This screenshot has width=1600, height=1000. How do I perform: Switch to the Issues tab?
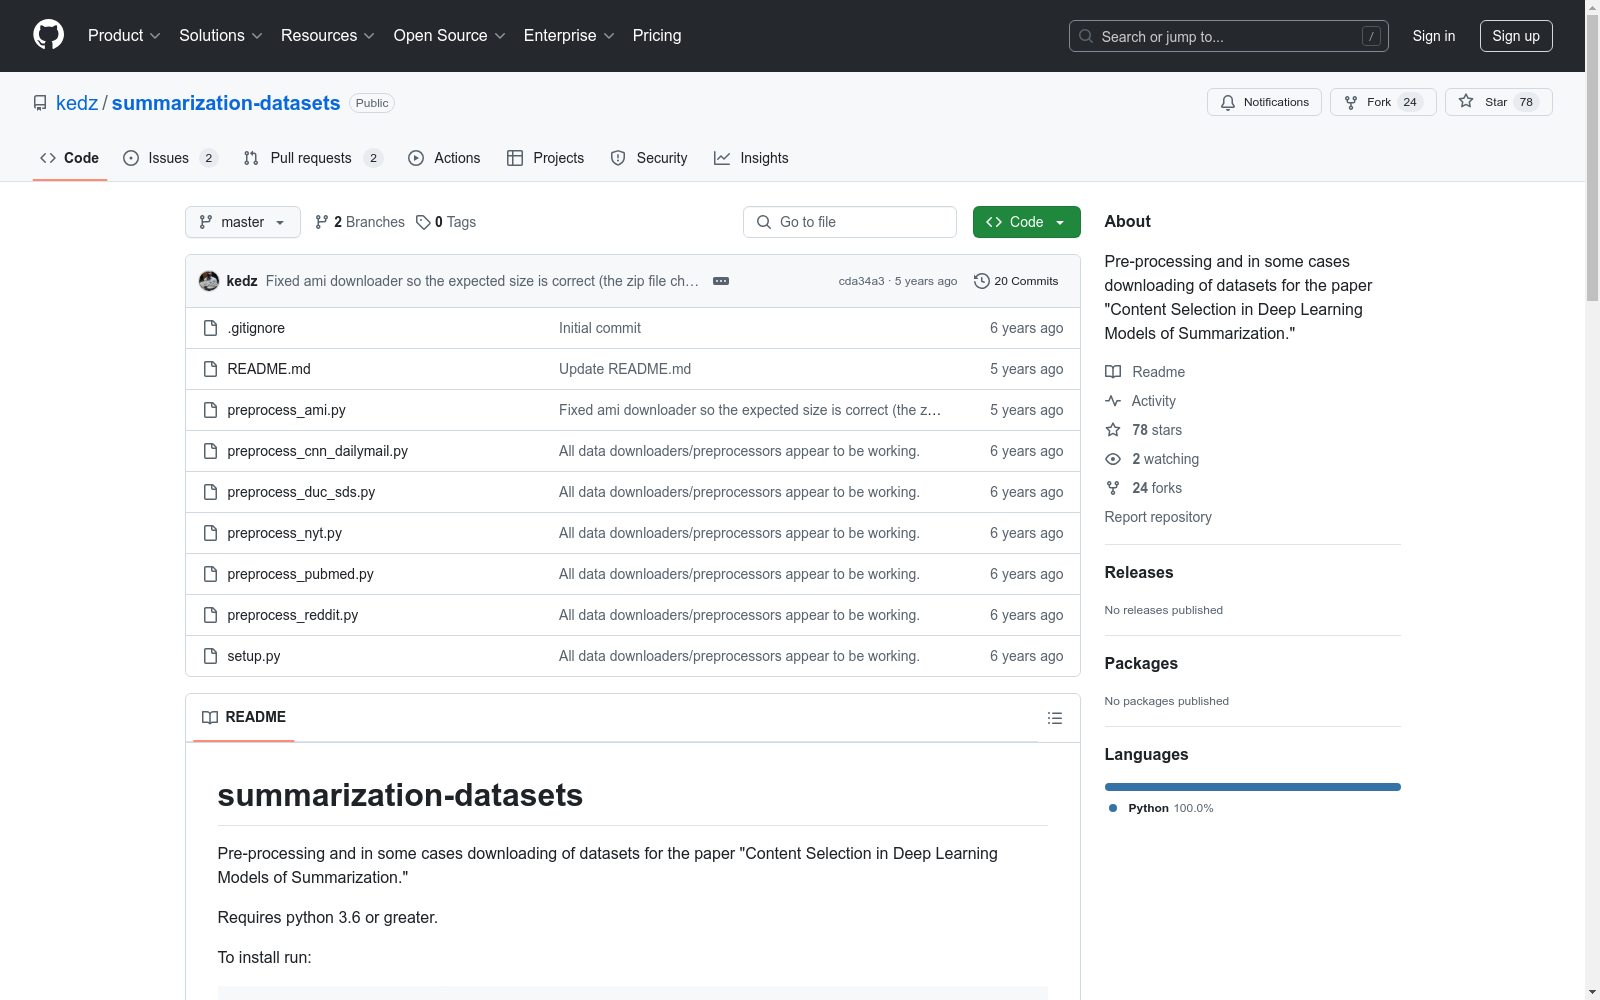click(170, 158)
